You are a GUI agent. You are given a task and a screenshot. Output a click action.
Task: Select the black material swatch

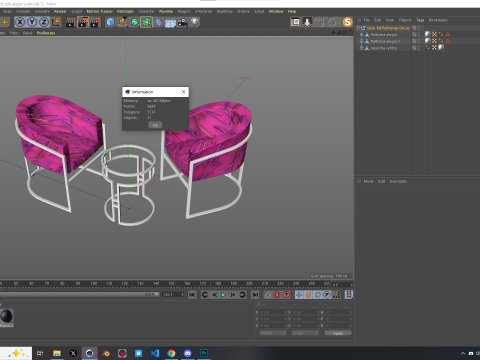click(7, 316)
